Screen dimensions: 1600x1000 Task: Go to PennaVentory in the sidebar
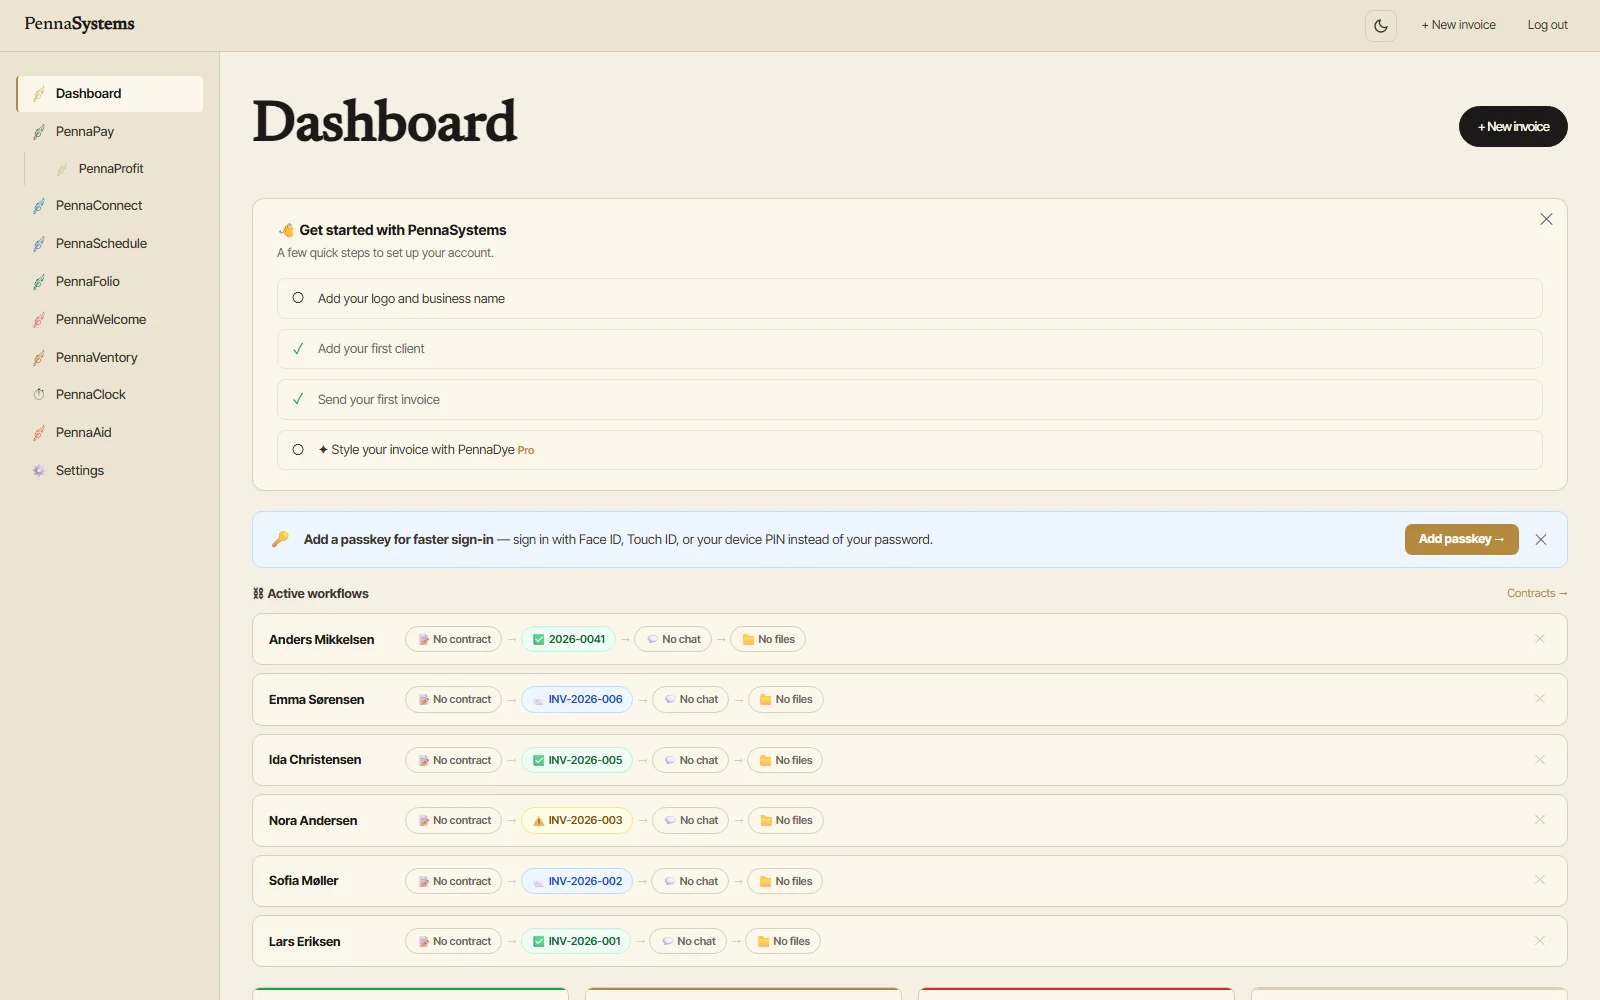pos(110,358)
